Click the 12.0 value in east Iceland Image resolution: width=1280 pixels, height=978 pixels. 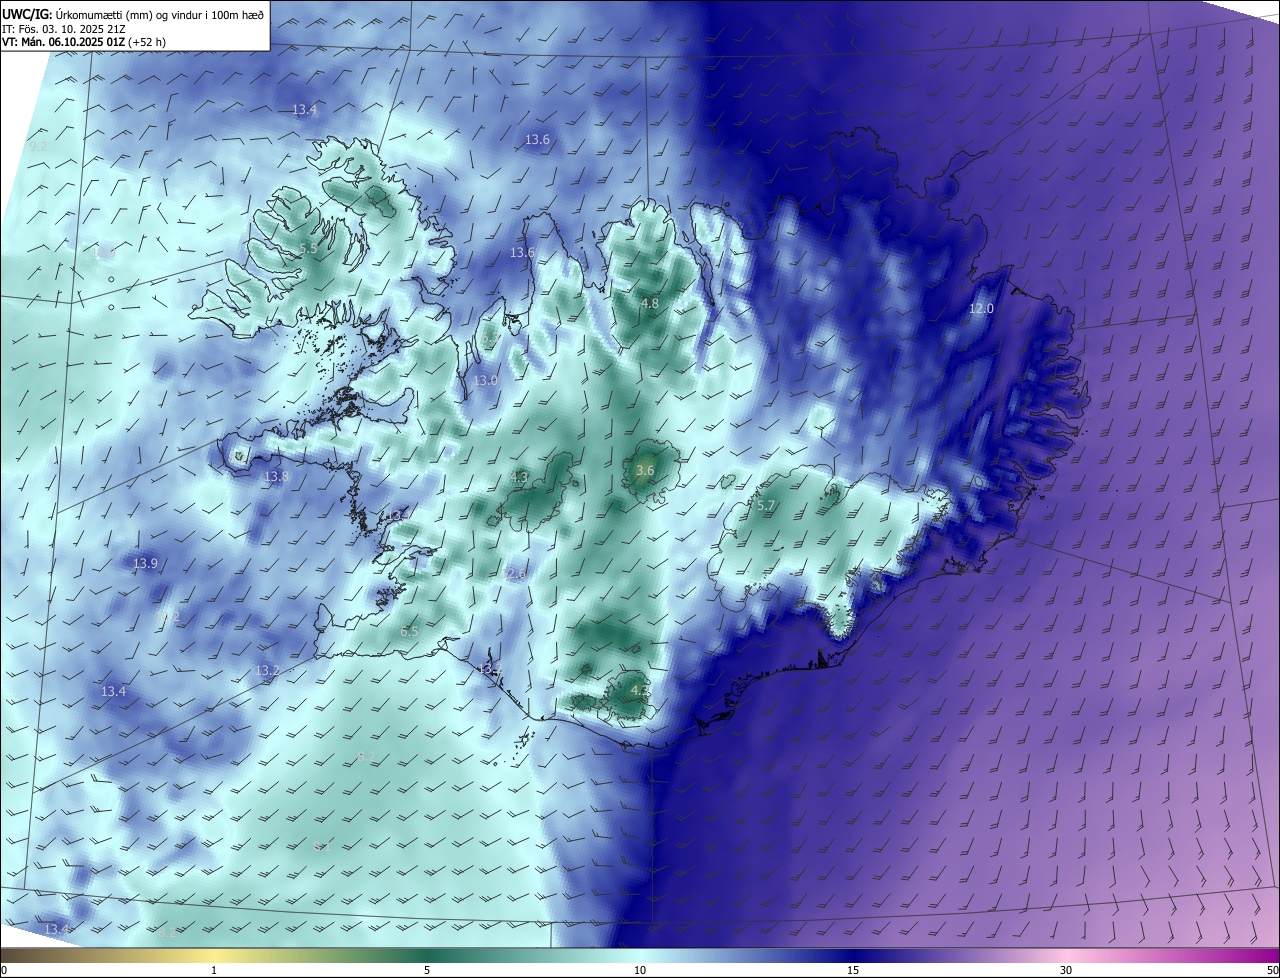[x=981, y=308]
